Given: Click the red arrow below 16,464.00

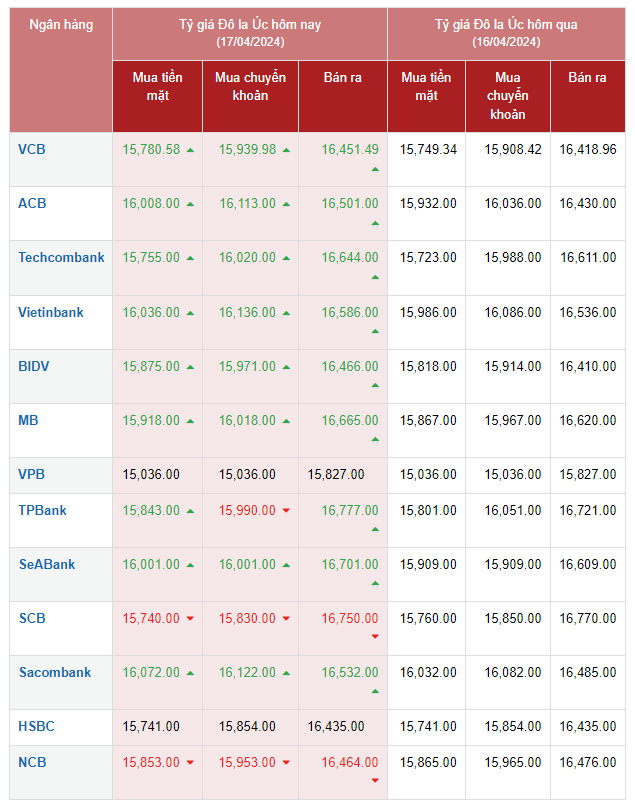Looking at the screenshot, I should [x=375, y=780].
